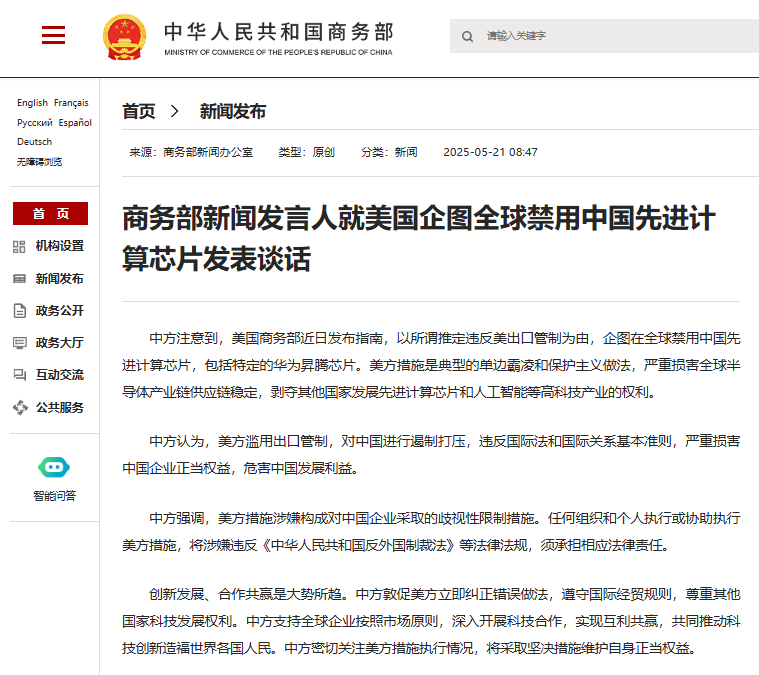This screenshot has height=675, width=759.
Task: Click the 新闻发布 sidebar news icon
Action: click(19, 279)
